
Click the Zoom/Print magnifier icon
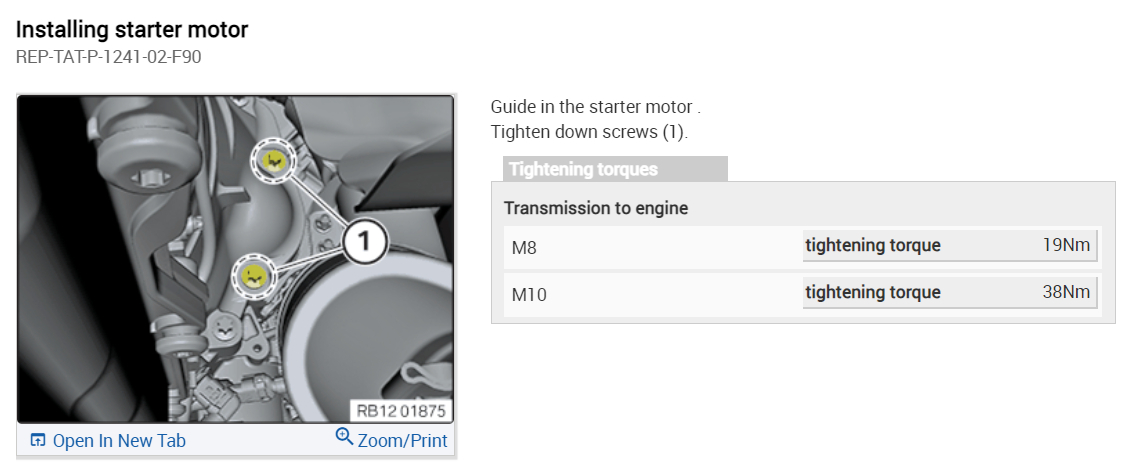pyautogui.click(x=344, y=437)
